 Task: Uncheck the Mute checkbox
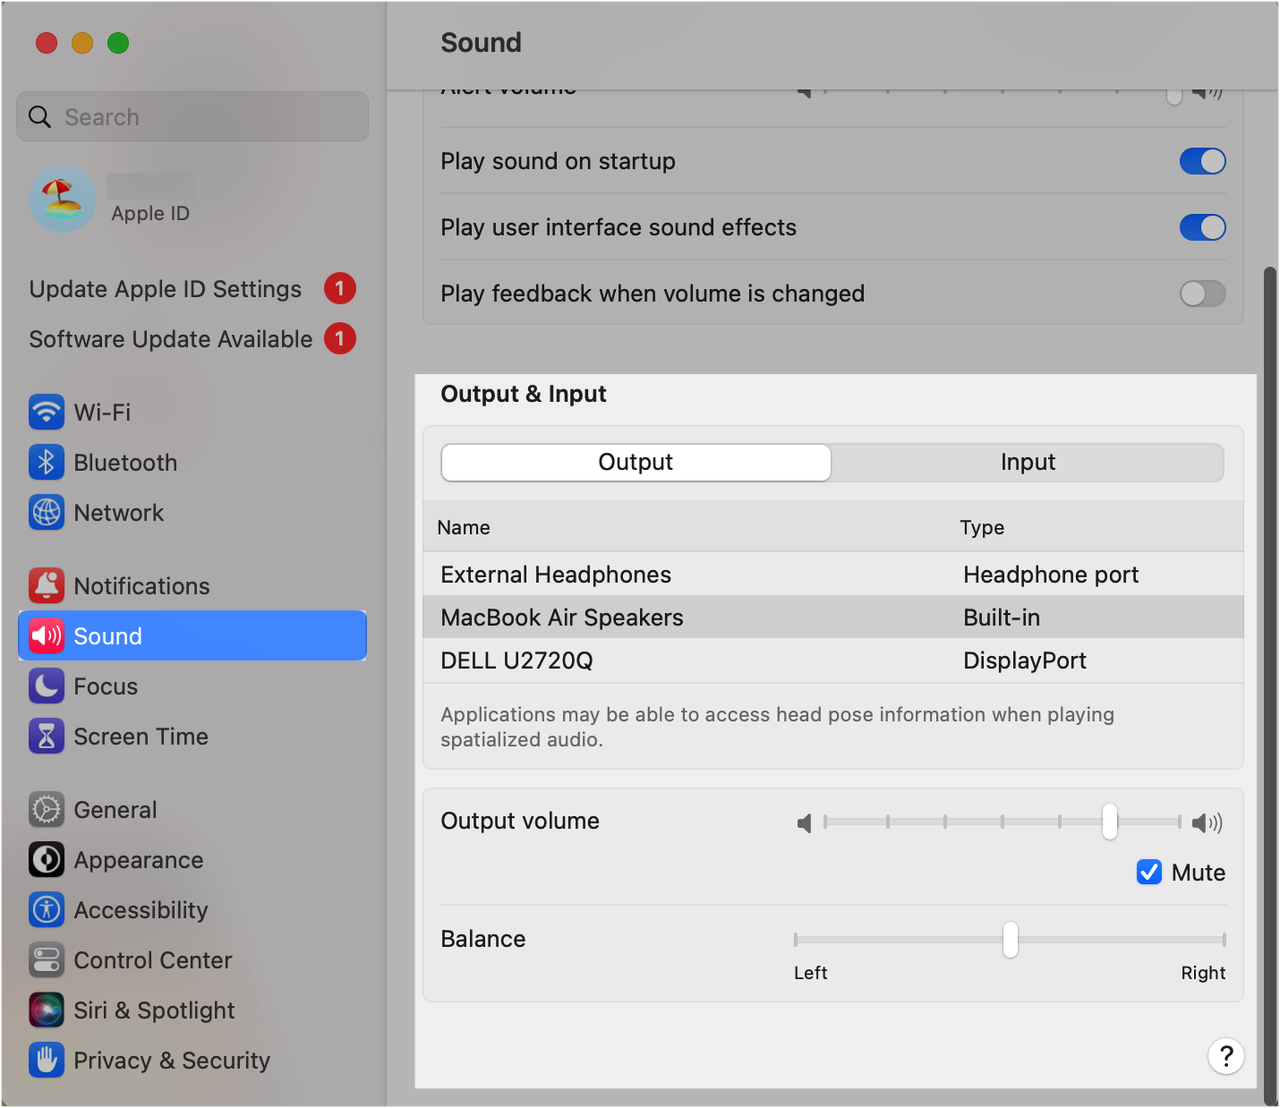1149,872
